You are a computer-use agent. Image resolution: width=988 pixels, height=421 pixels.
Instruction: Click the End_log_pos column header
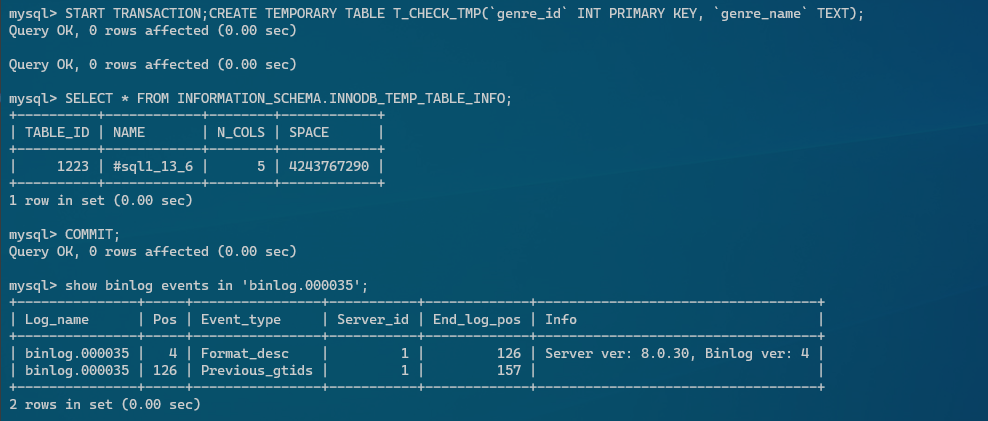(476, 320)
